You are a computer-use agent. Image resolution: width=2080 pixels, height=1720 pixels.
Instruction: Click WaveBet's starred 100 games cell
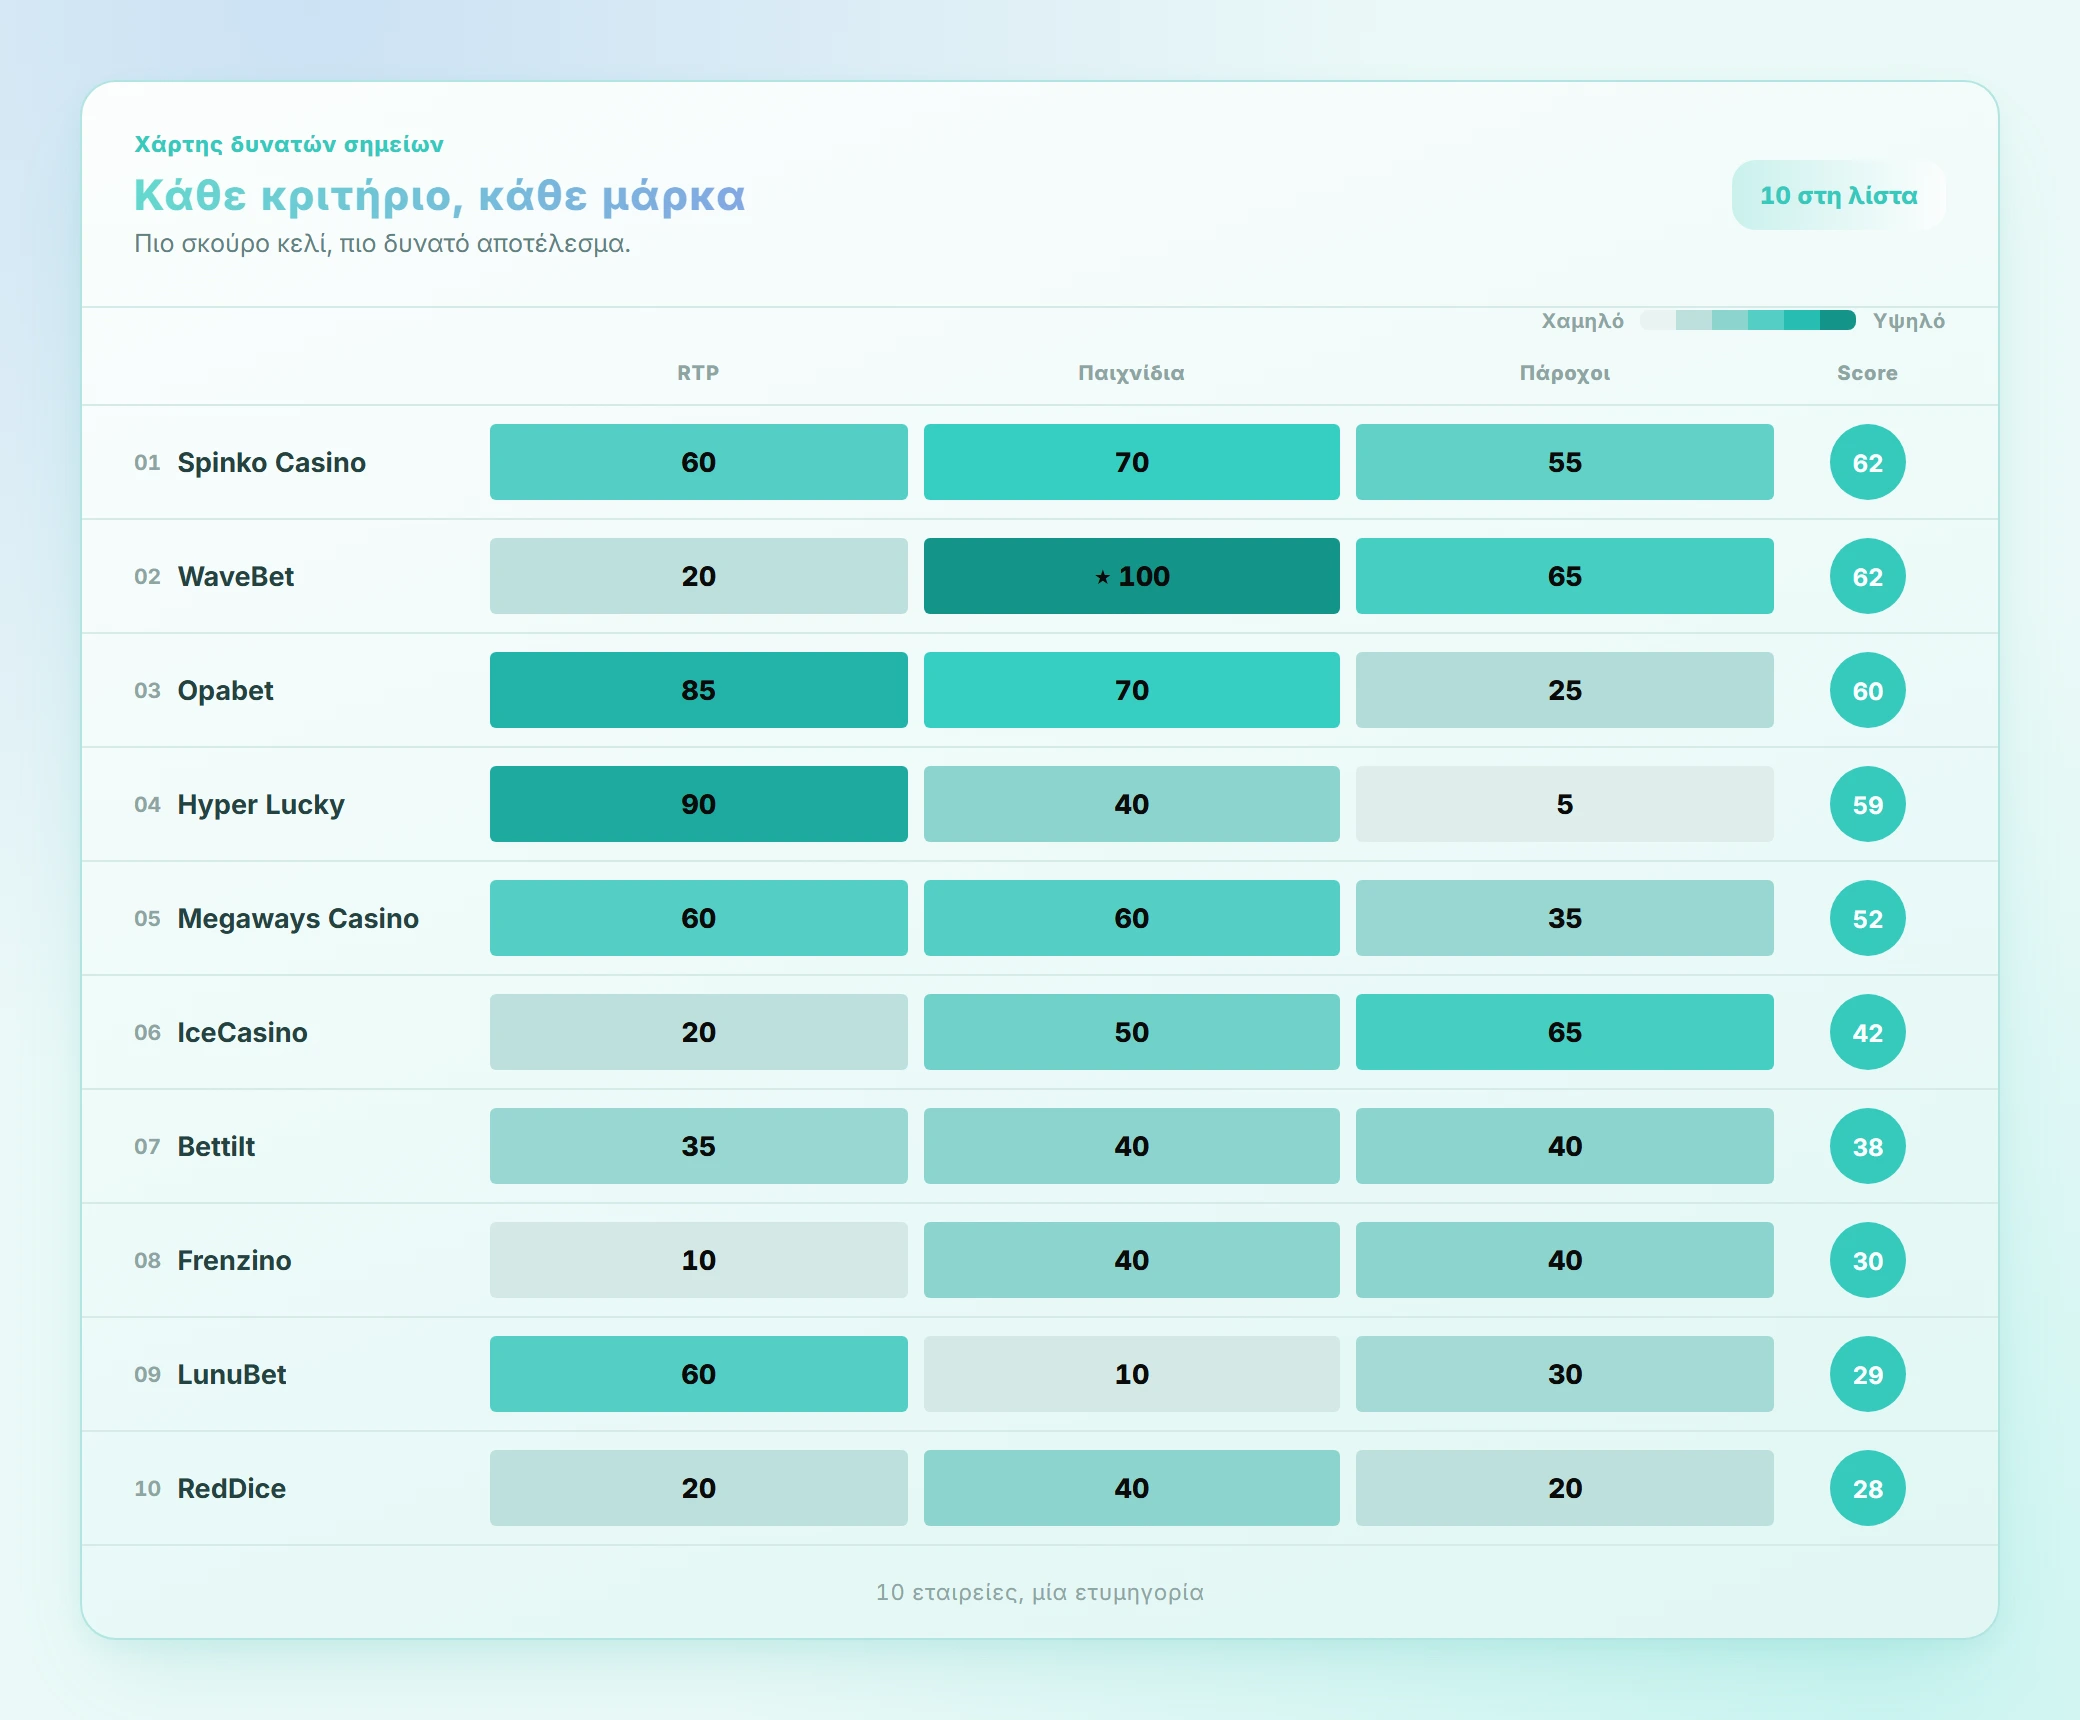tap(1131, 576)
